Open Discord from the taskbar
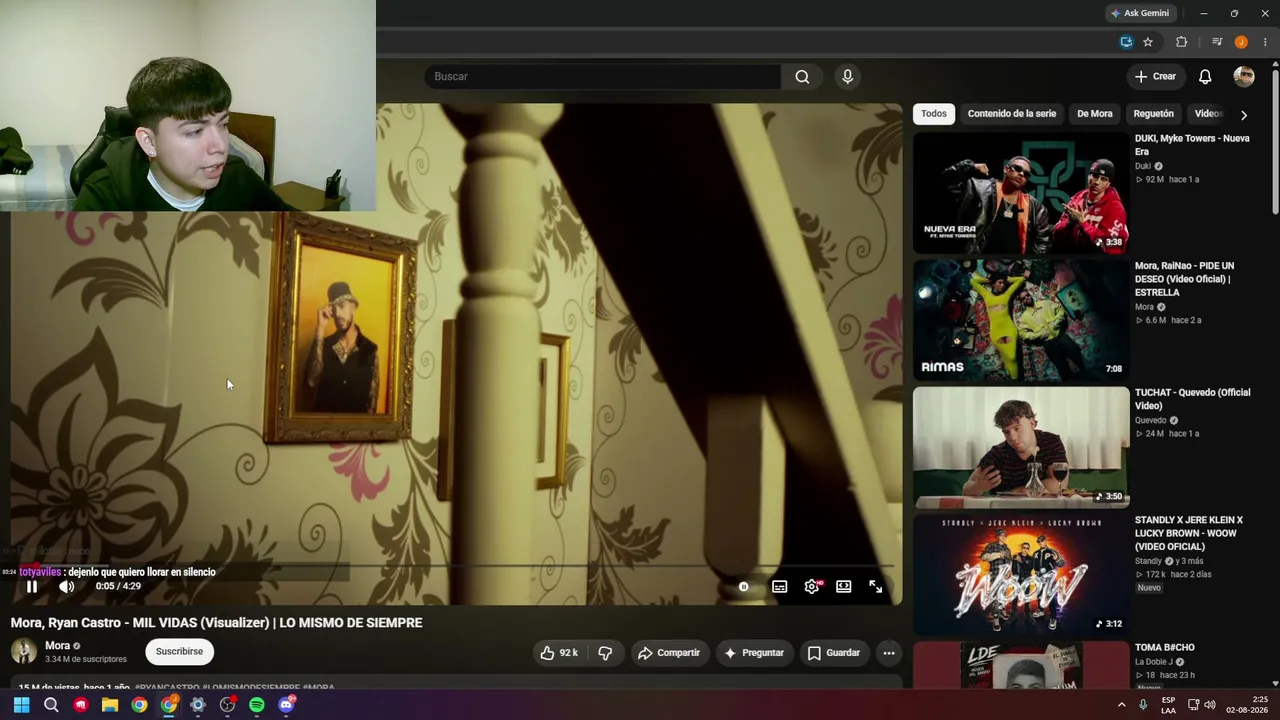Image resolution: width=1280 pixels, height=720 pixels. coord(286,705)
